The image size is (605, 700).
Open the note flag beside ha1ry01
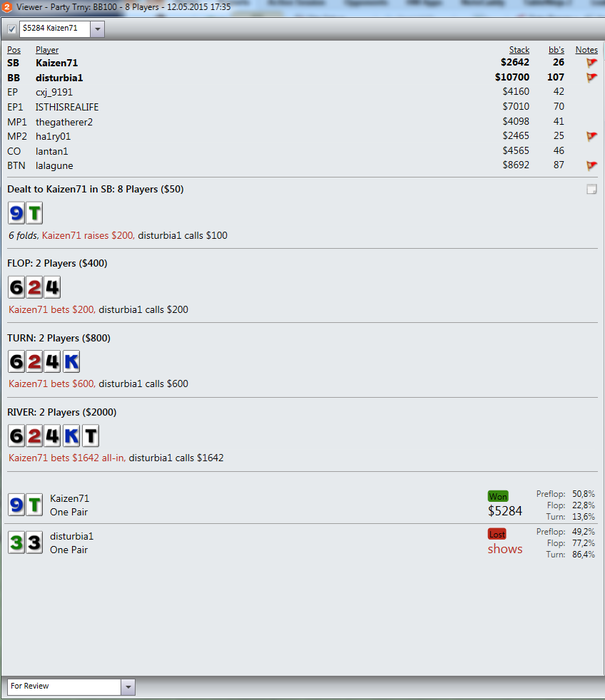(592, 136)
